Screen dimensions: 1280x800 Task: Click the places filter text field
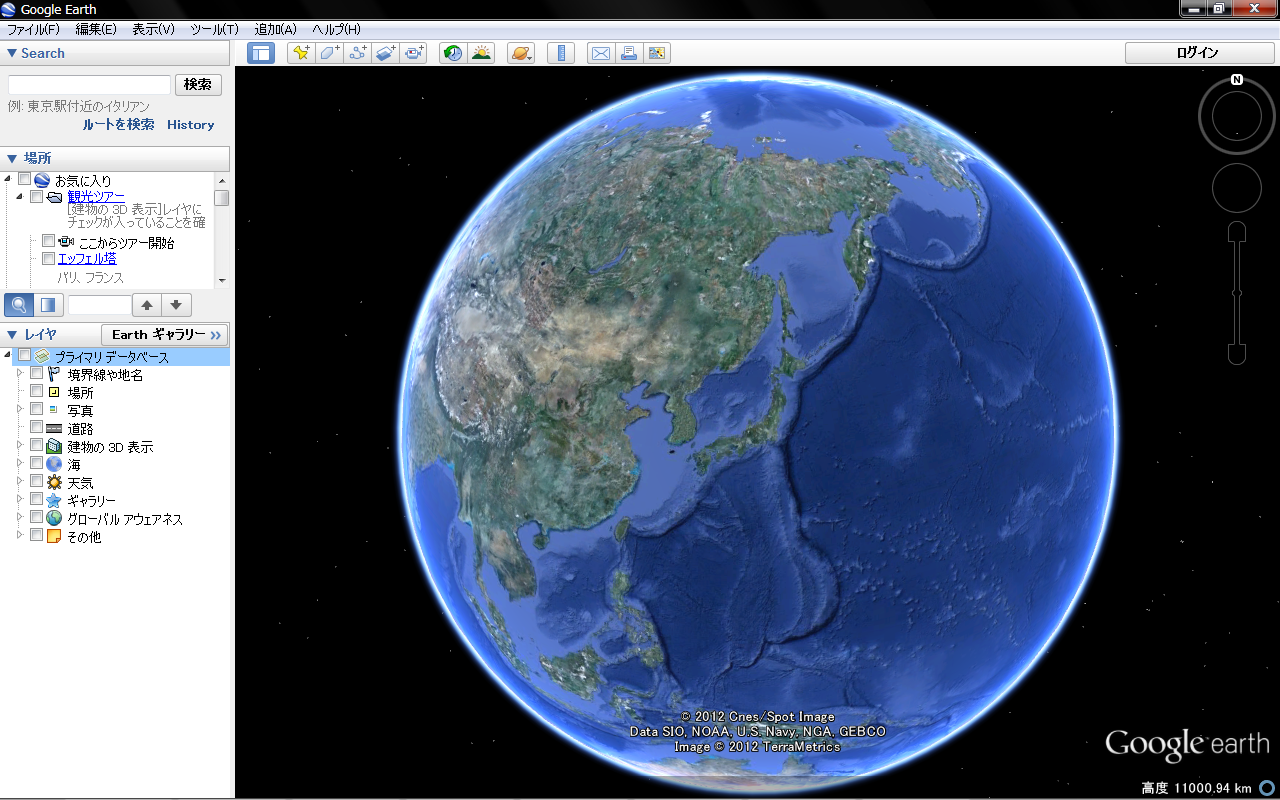[100, 305]
